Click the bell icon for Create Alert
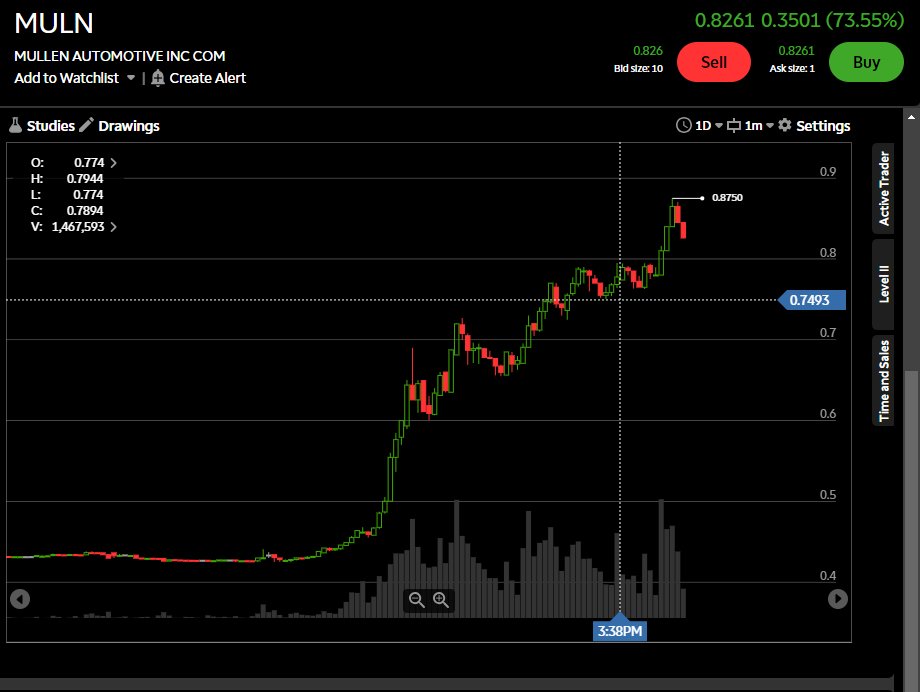920x692 pixels. point(157,78)
